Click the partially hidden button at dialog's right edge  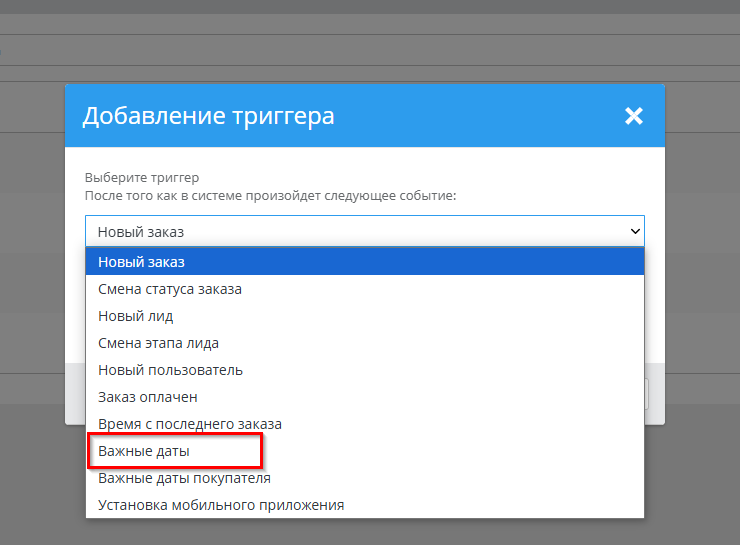[655, 393]
